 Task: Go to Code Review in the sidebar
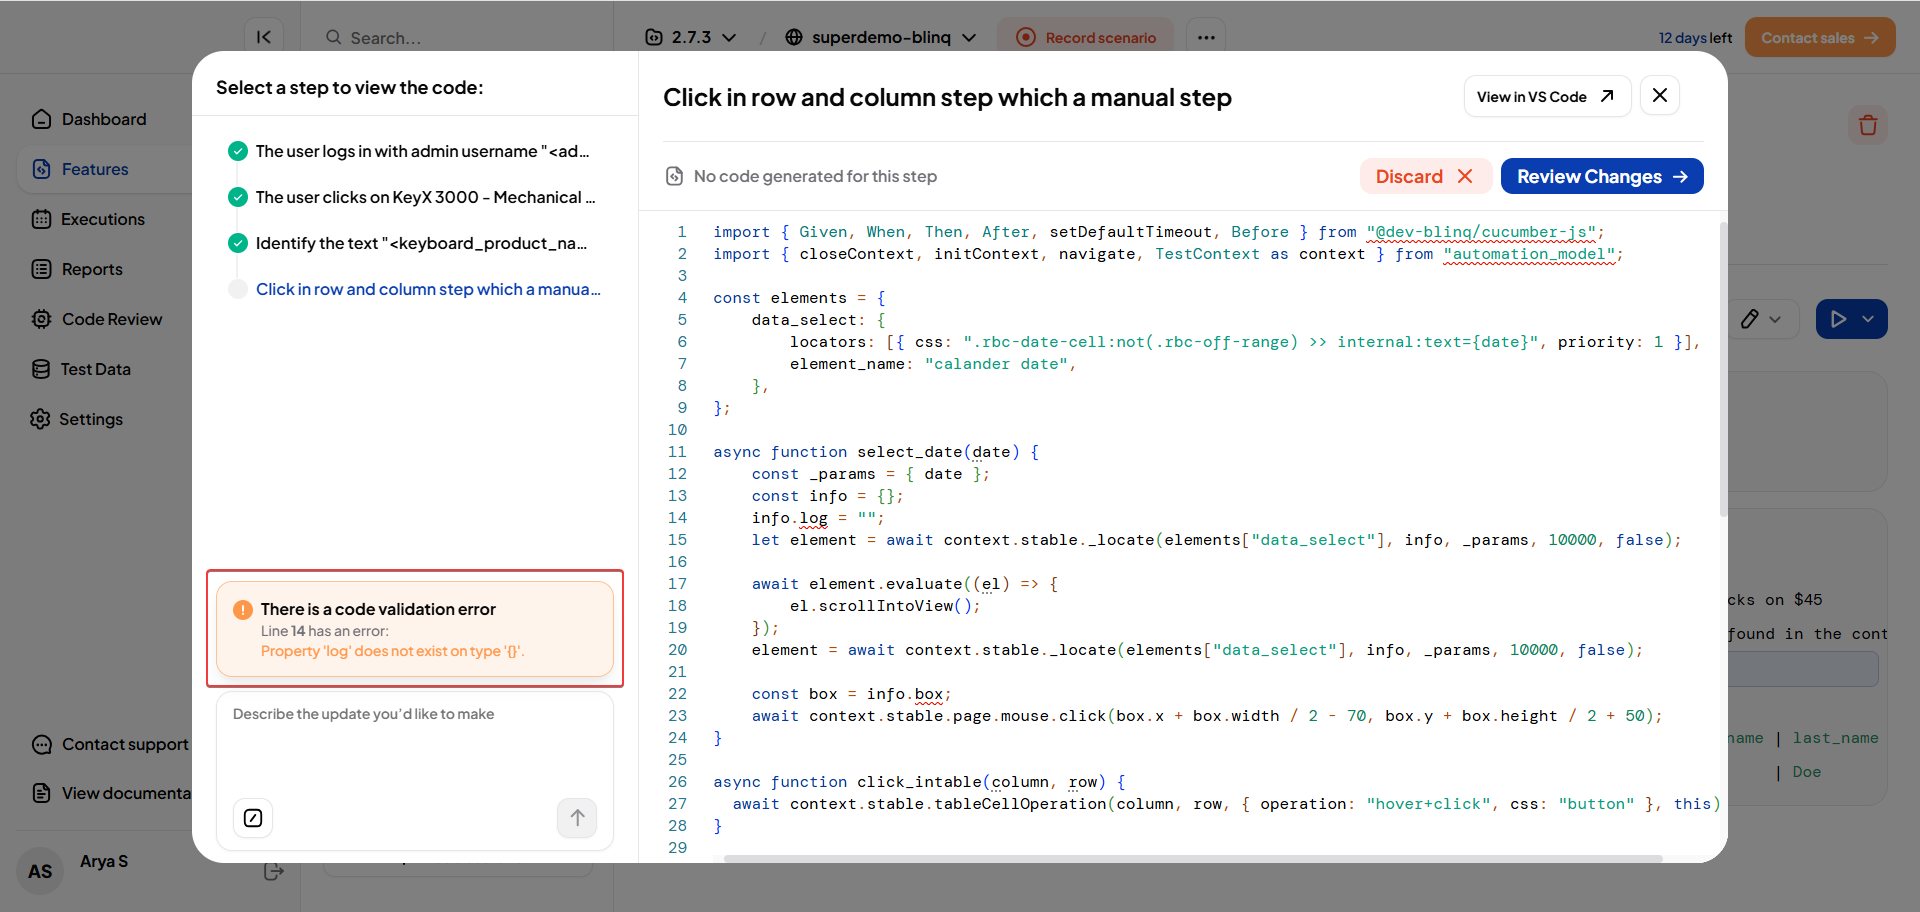click(111, 319)
